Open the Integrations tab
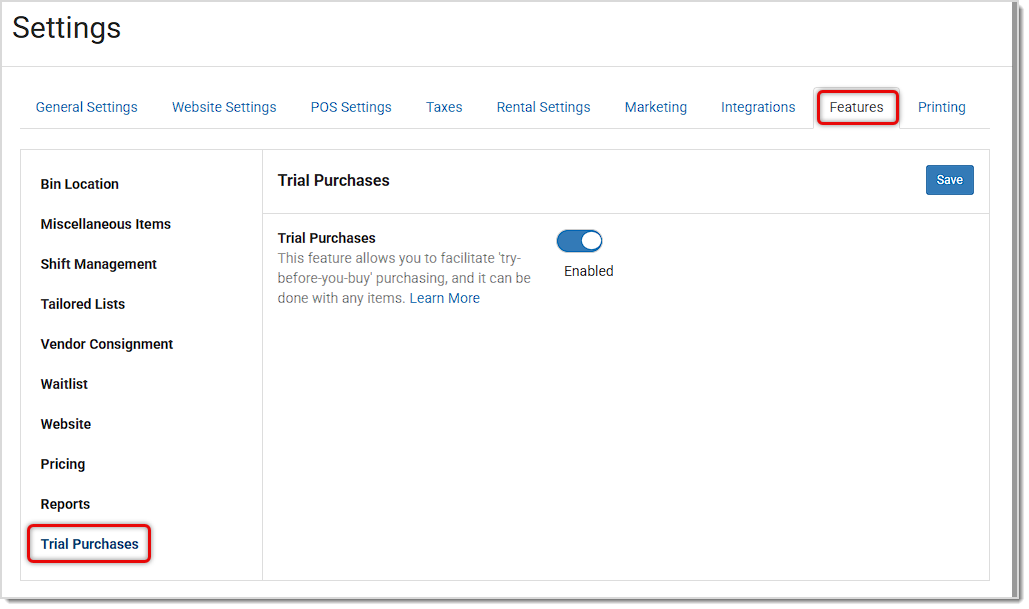Screen dimensions: 1029x609 click(758, 107)
